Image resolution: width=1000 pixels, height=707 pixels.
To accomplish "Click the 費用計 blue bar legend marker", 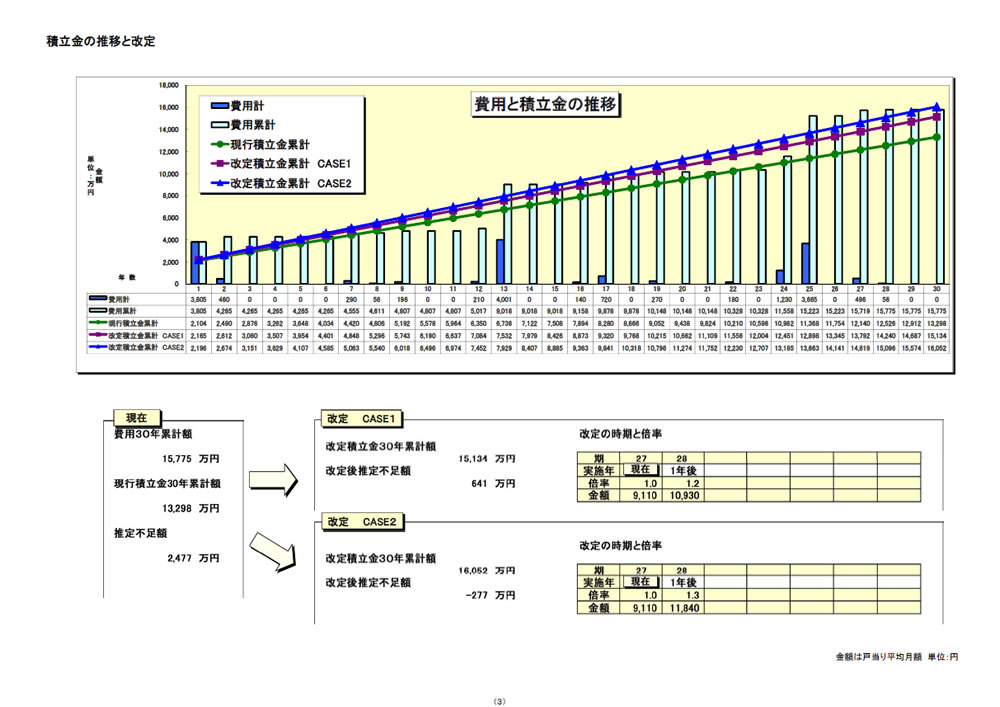I will click(x=219, y=105).
